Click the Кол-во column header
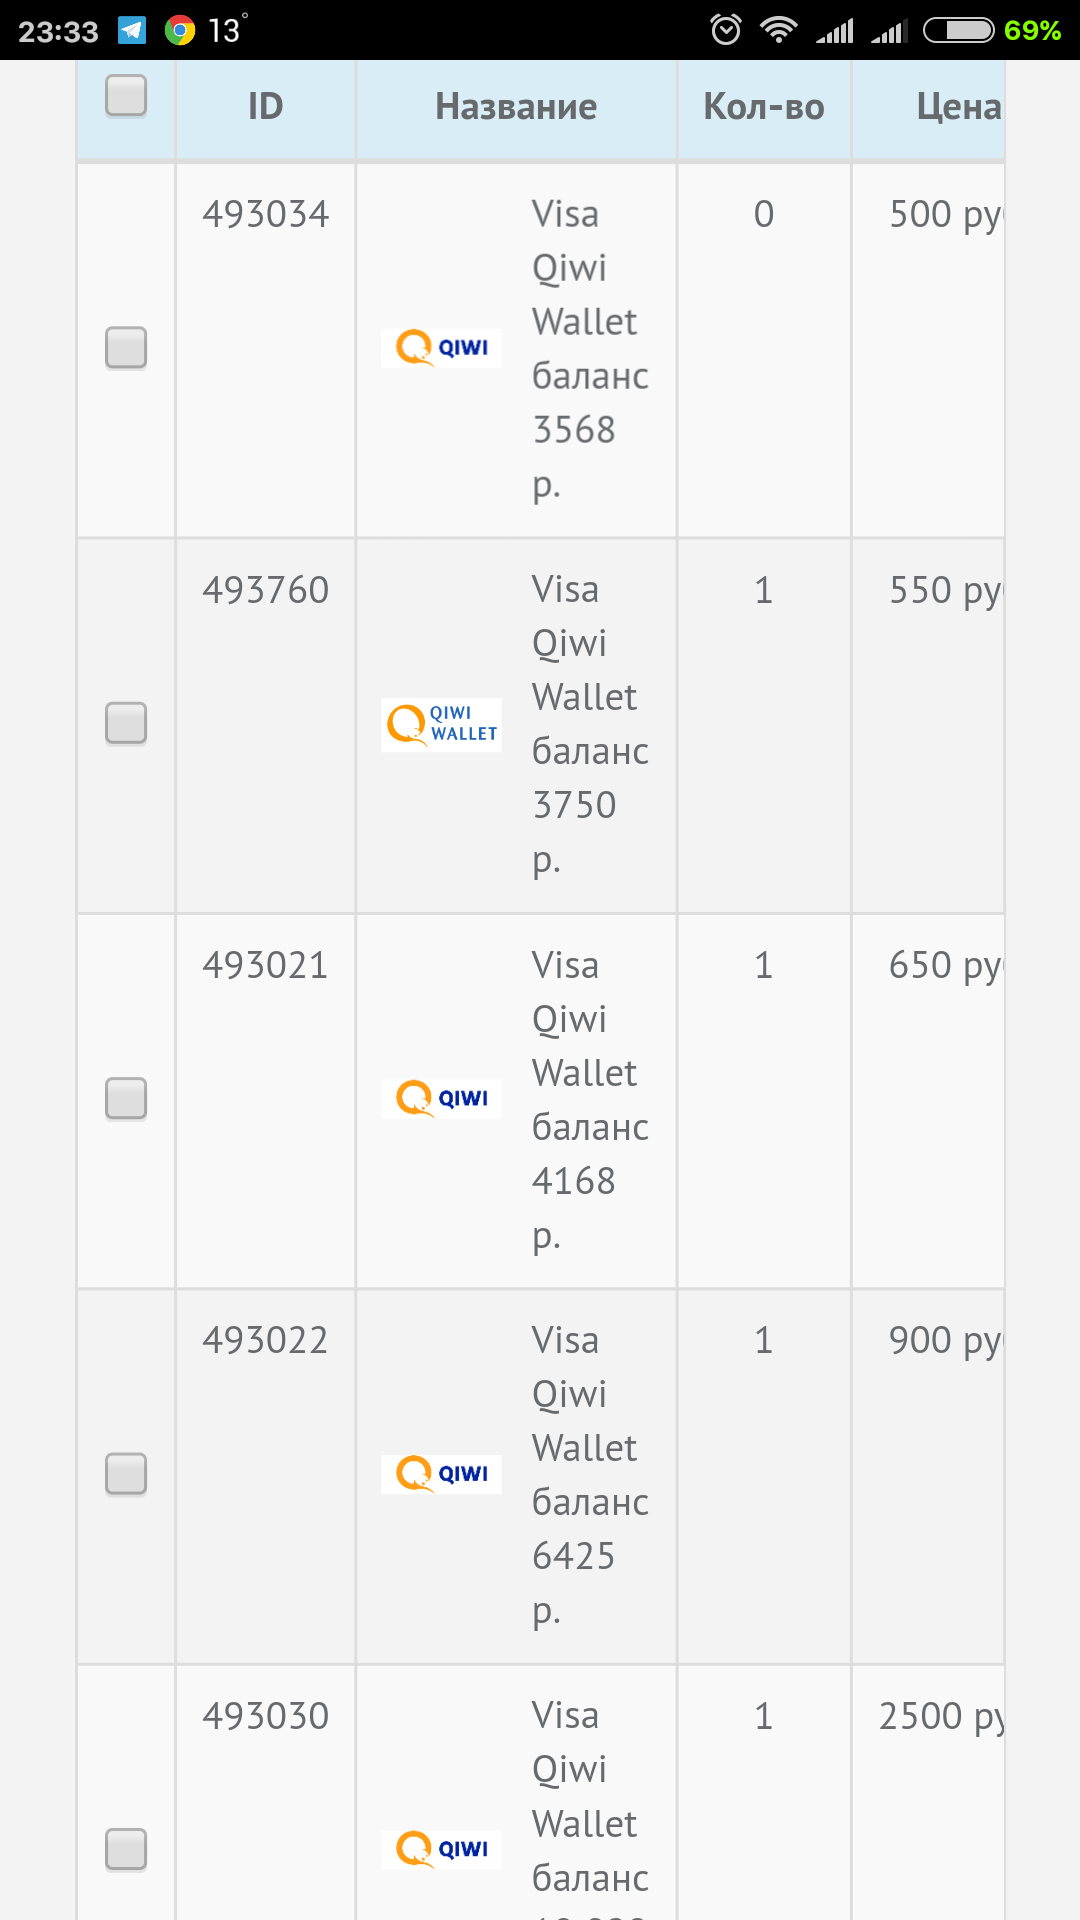Screen dimensions: 1080x1920 click(x=763, y=105)
